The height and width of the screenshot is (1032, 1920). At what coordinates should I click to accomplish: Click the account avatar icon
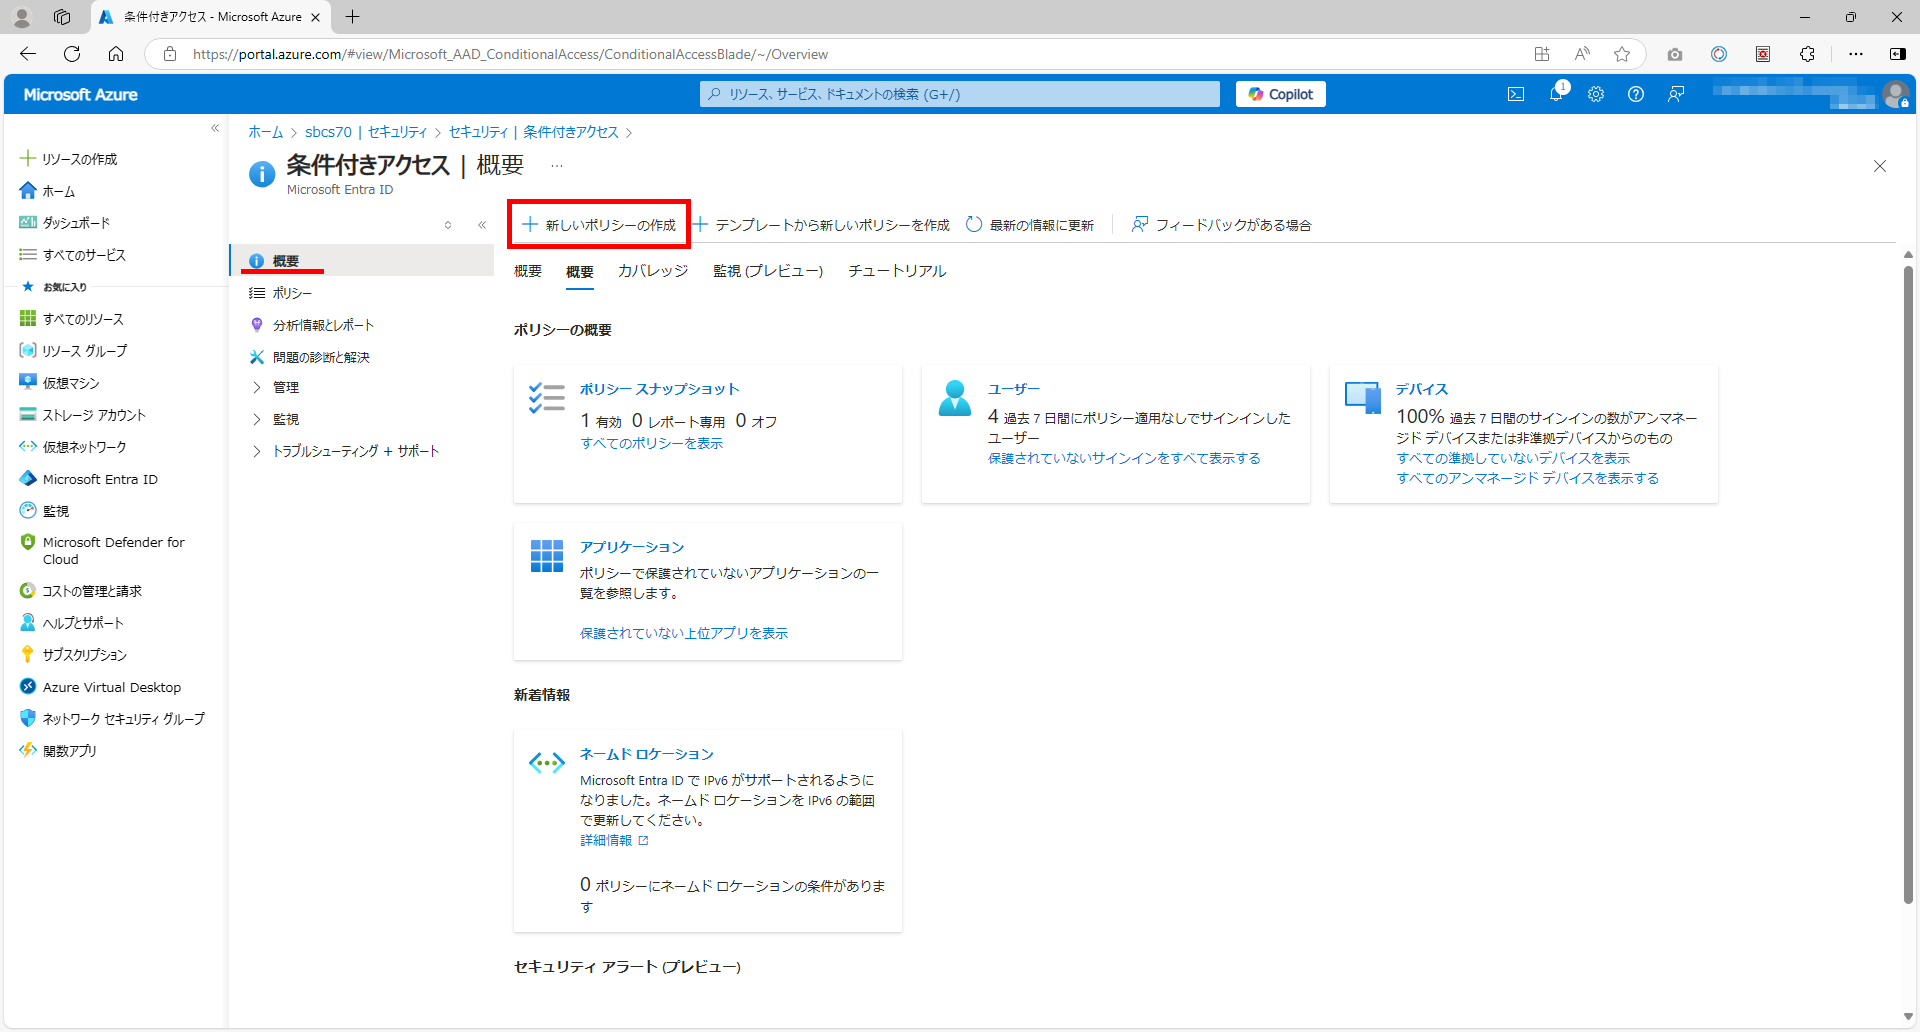1895,94
